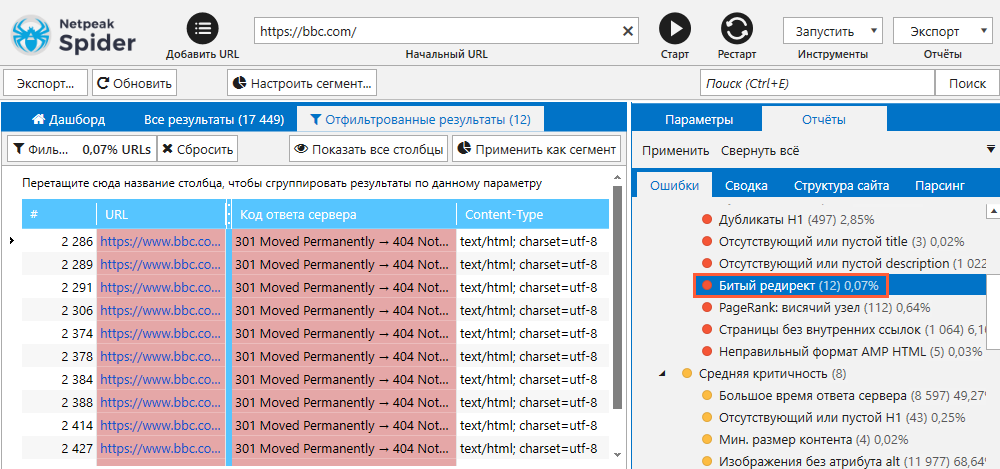Click the Рестарт refresh icon
The image size is (1000, 469).
pyautogui.click(x=737, y=29)
